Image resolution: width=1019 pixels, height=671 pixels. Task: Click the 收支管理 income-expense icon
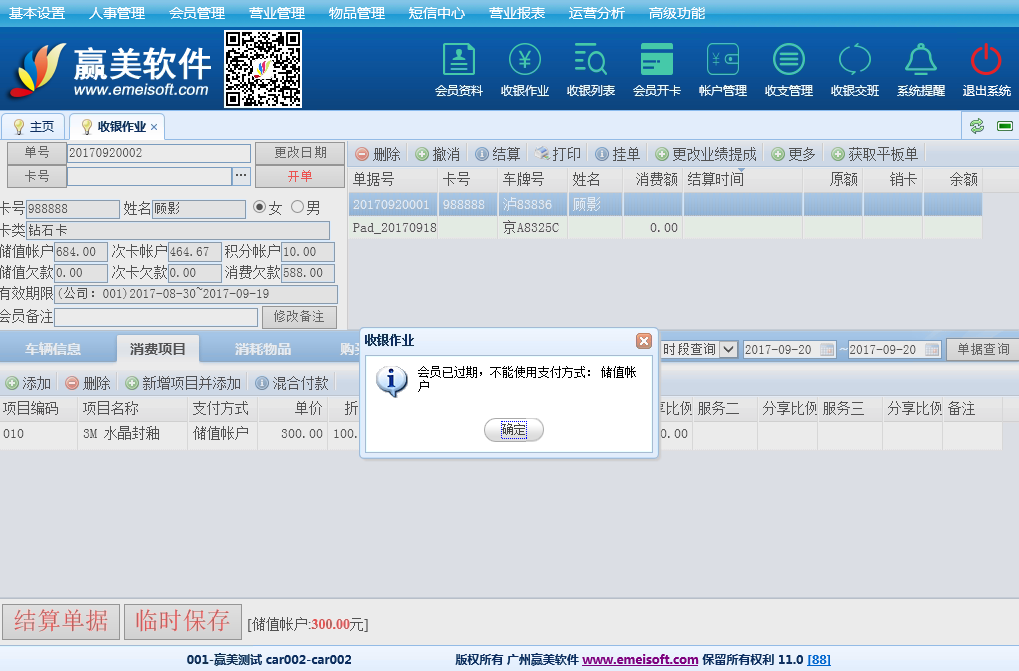[x=789, y=69]
